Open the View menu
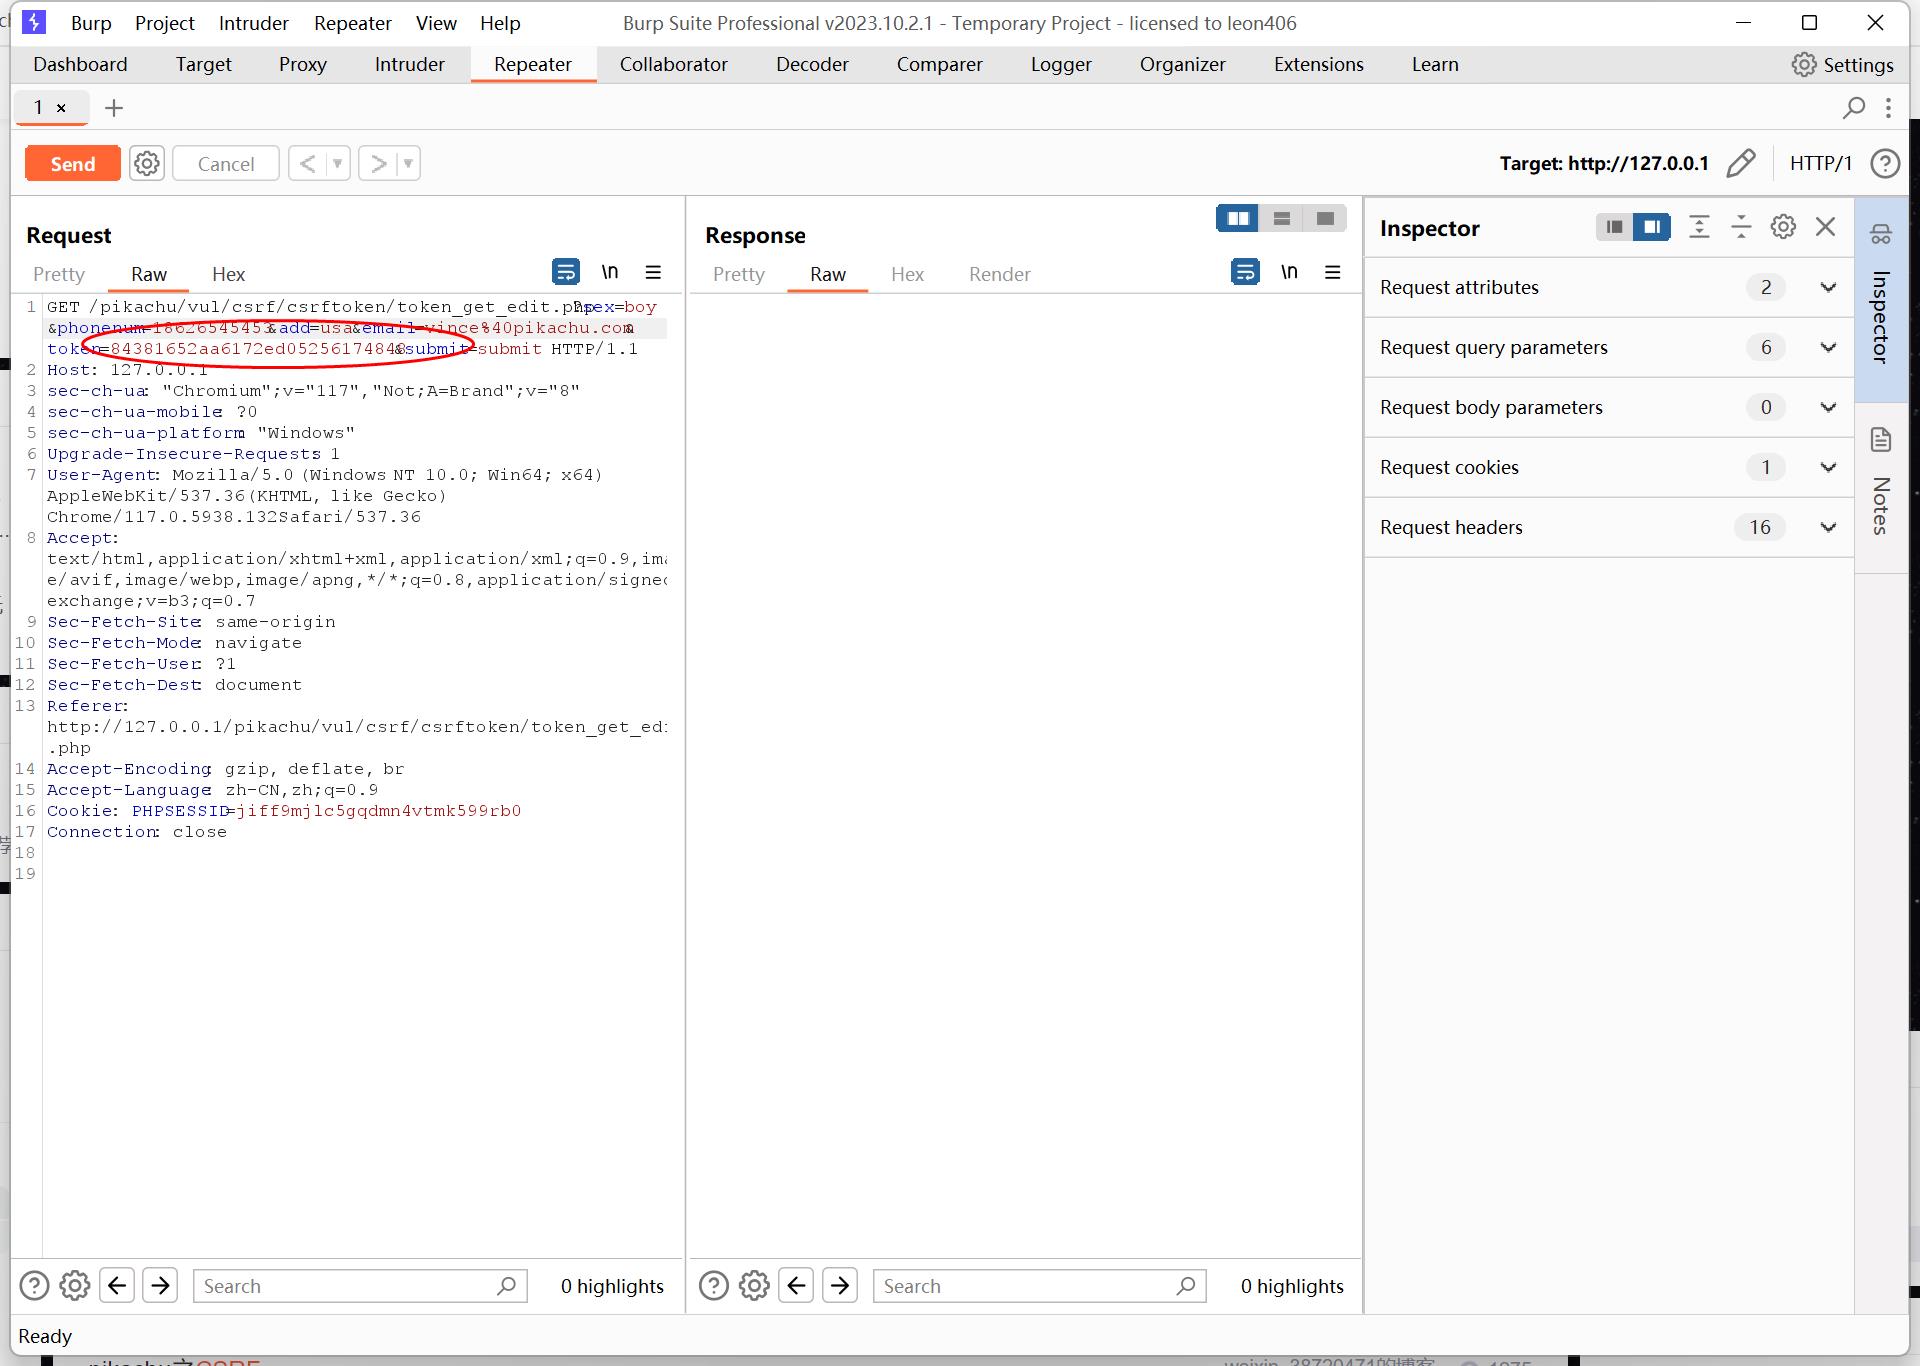 coord(436,23)
